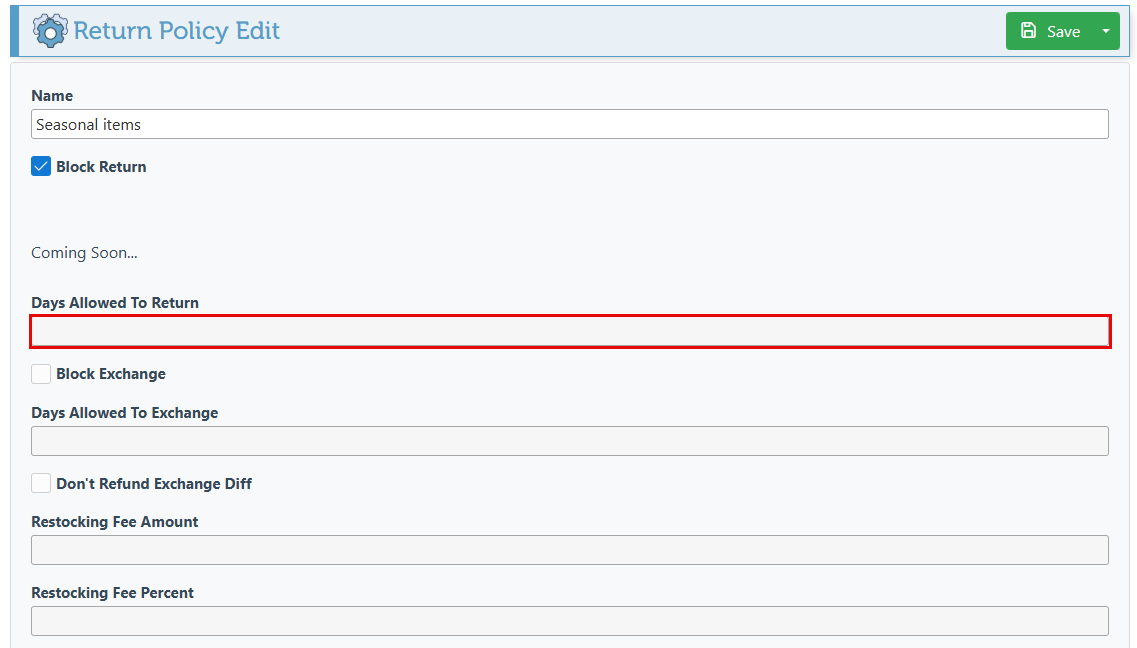Viewport: 1137px width, 648px height.
Task: Click the Name field containing Seasonal items
Action: (570, 125)
